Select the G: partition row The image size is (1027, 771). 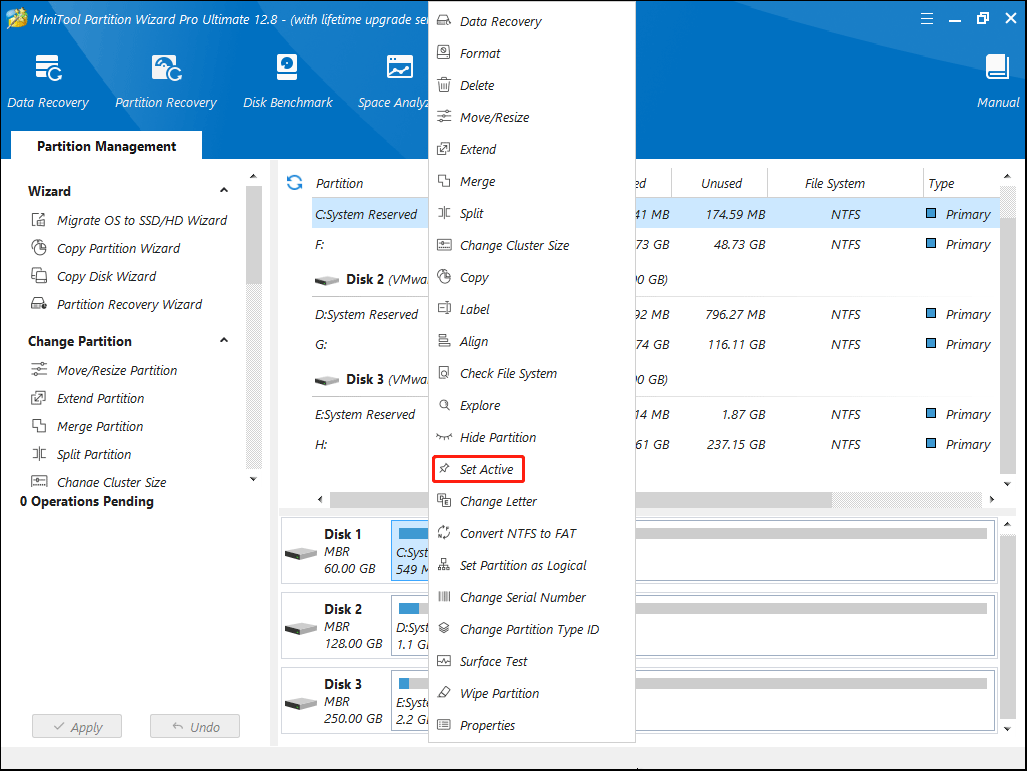coord(656,344)
